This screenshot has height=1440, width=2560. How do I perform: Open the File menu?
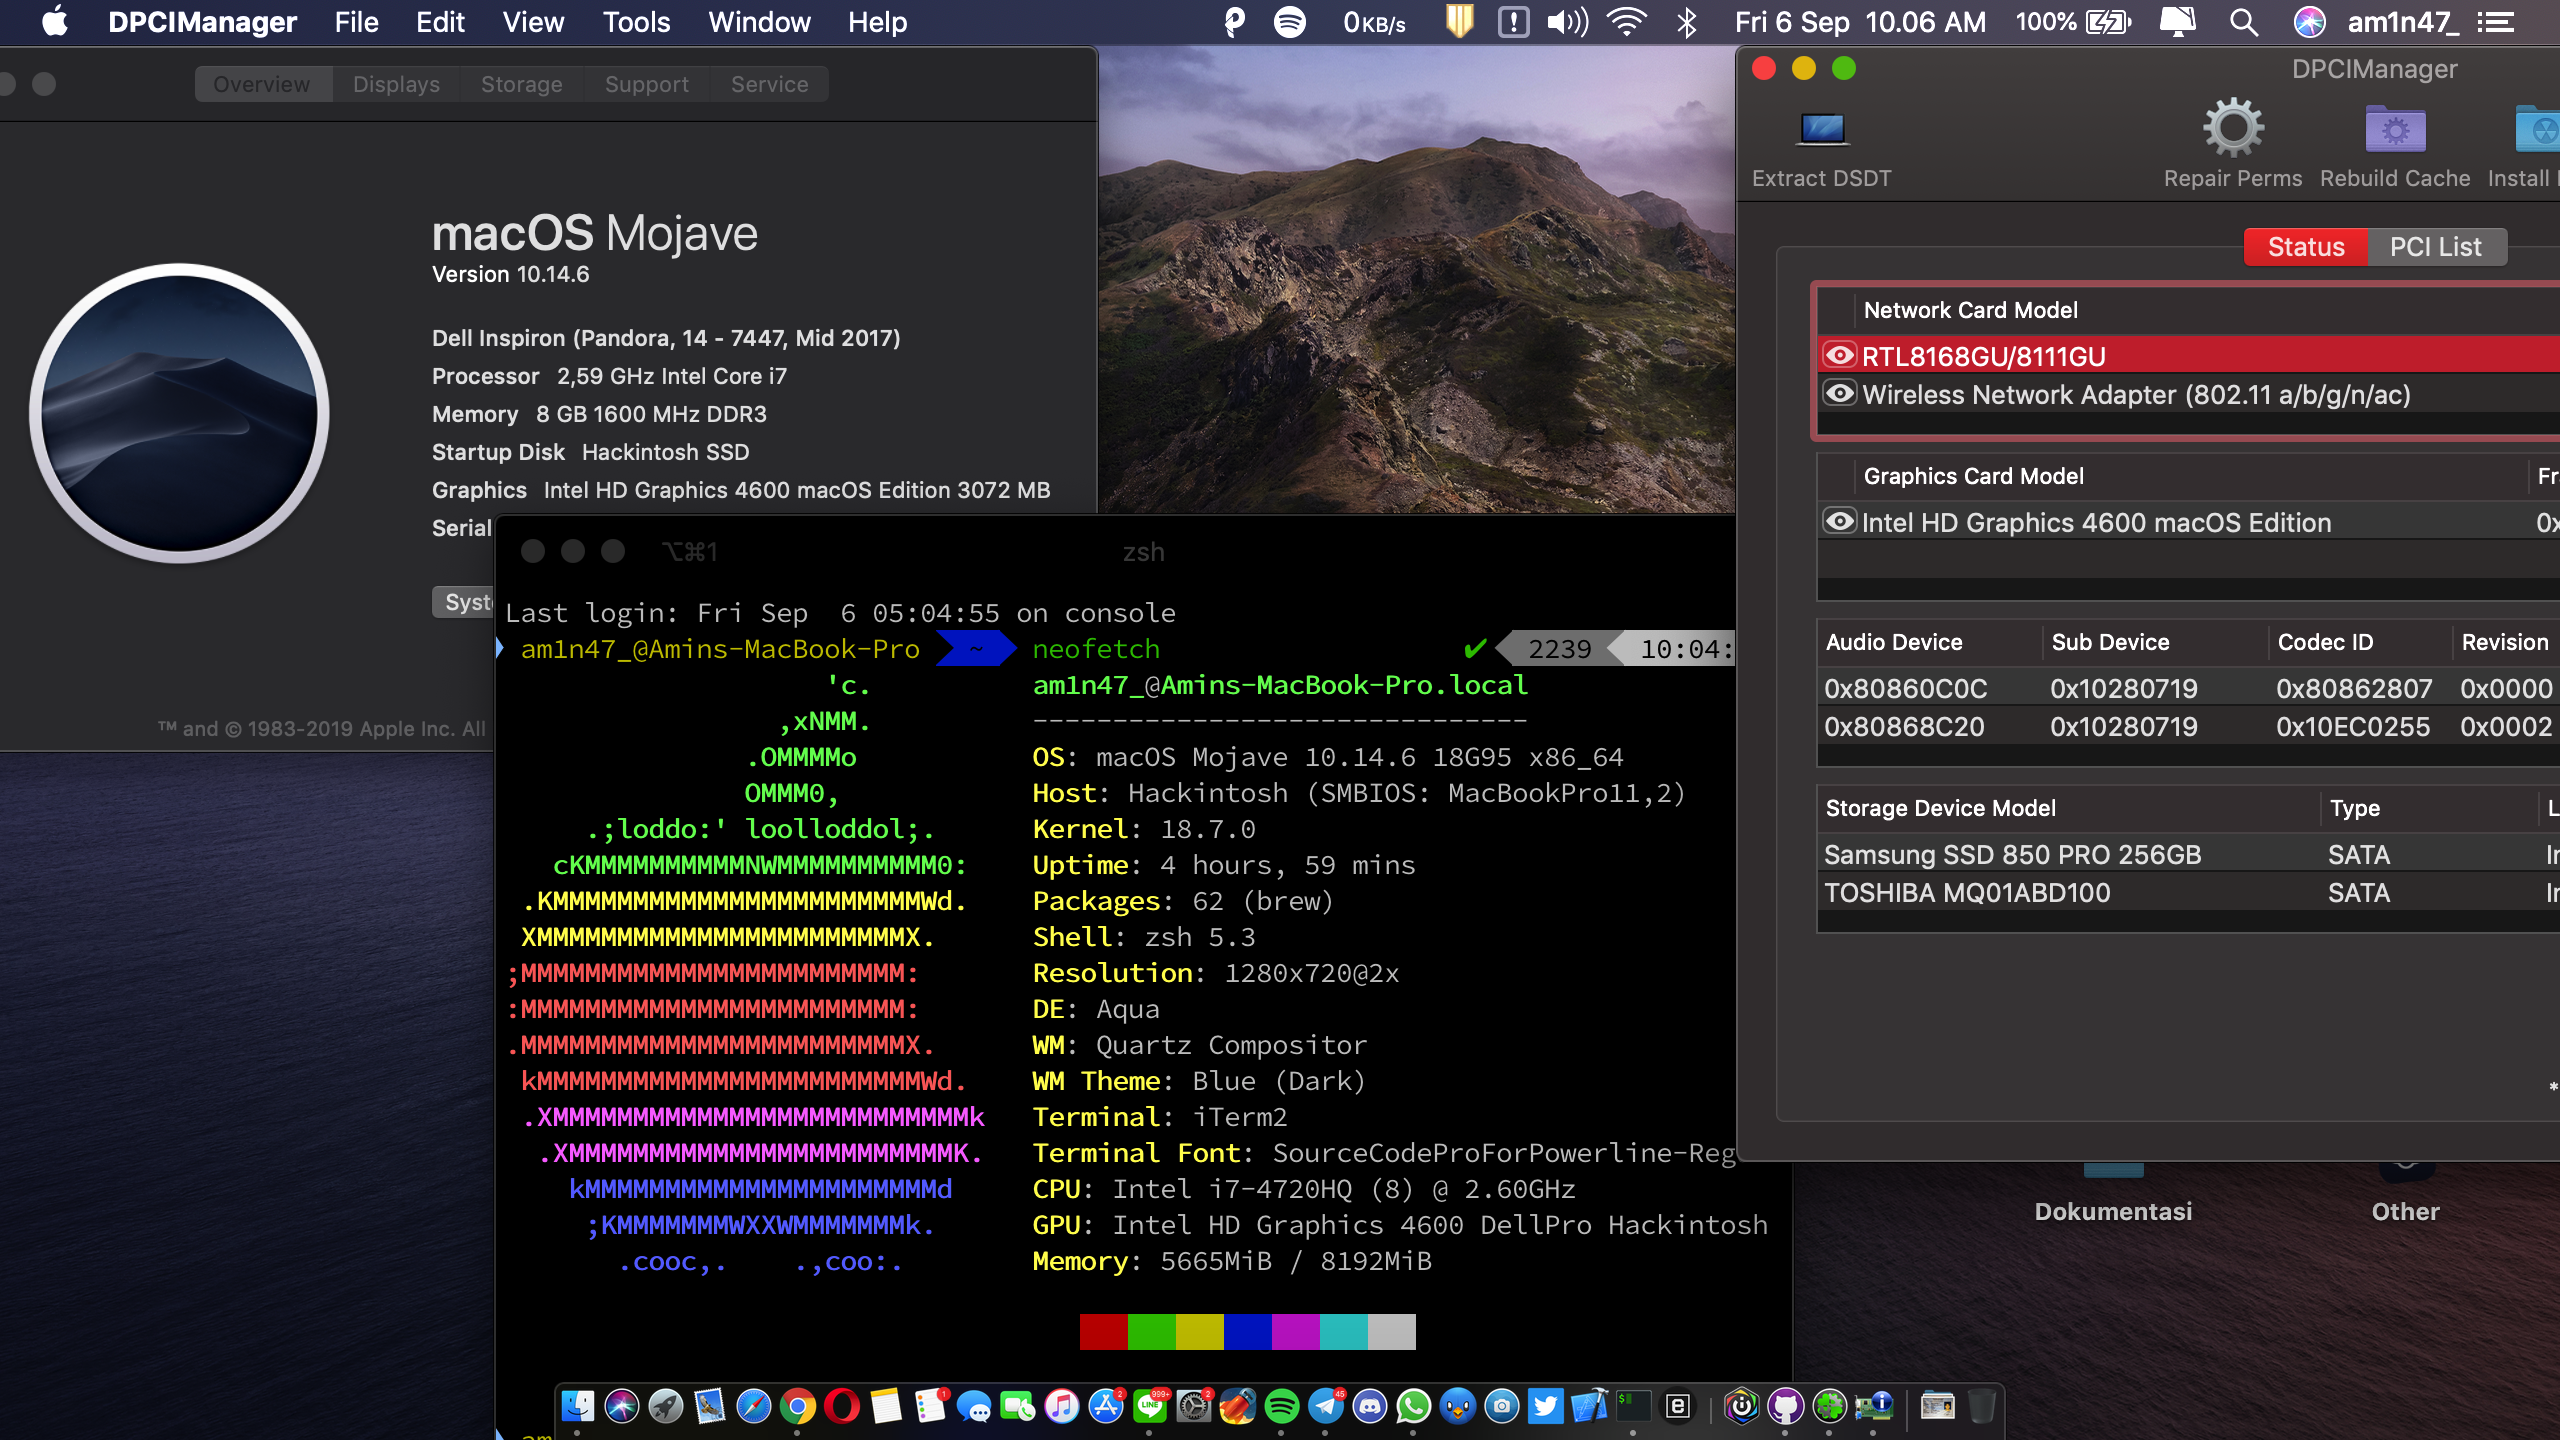coord(356,22)
